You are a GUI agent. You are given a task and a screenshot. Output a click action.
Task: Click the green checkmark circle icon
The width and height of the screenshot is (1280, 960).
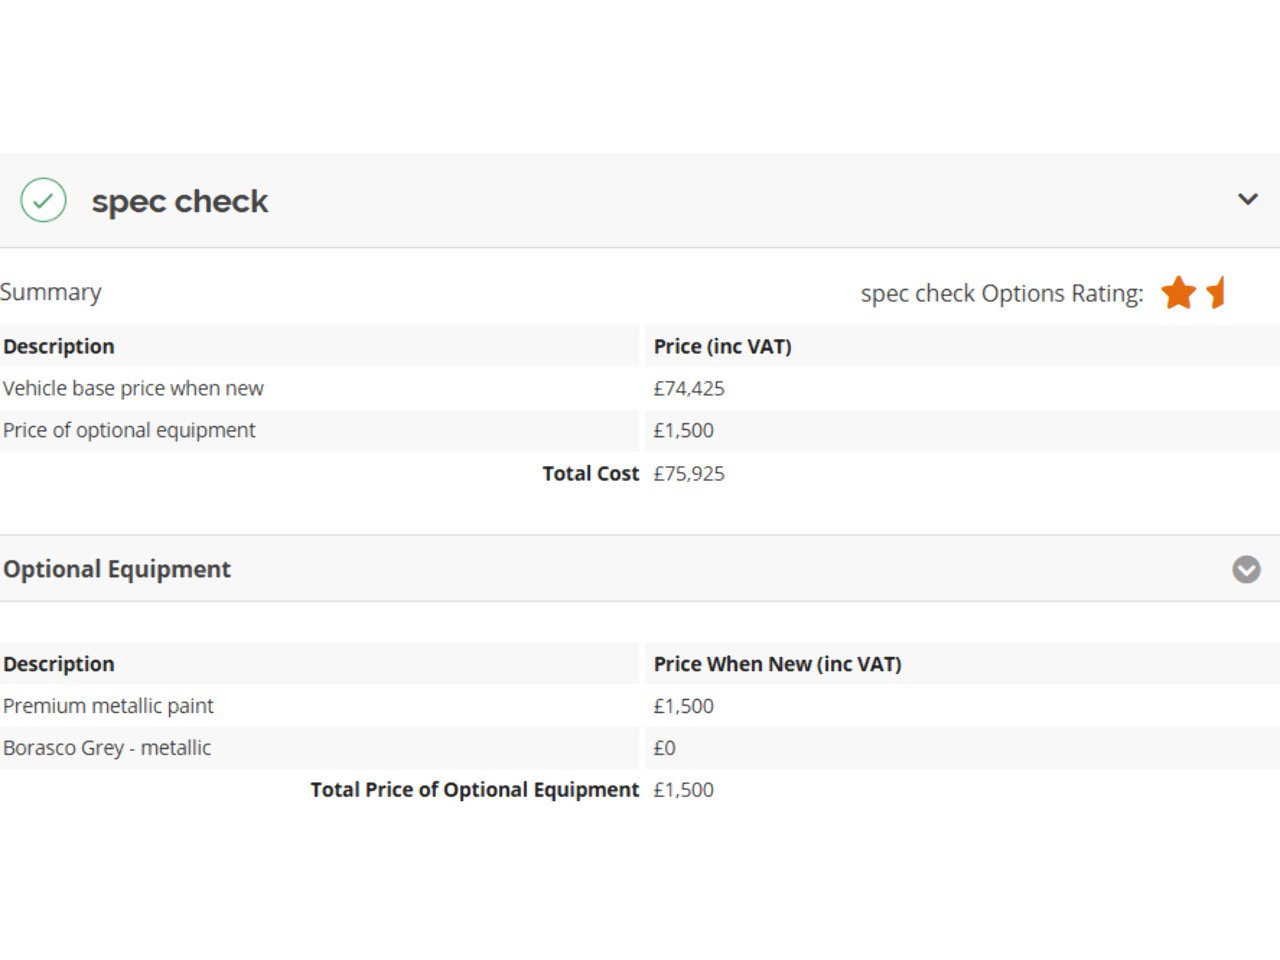pos(43,200)
